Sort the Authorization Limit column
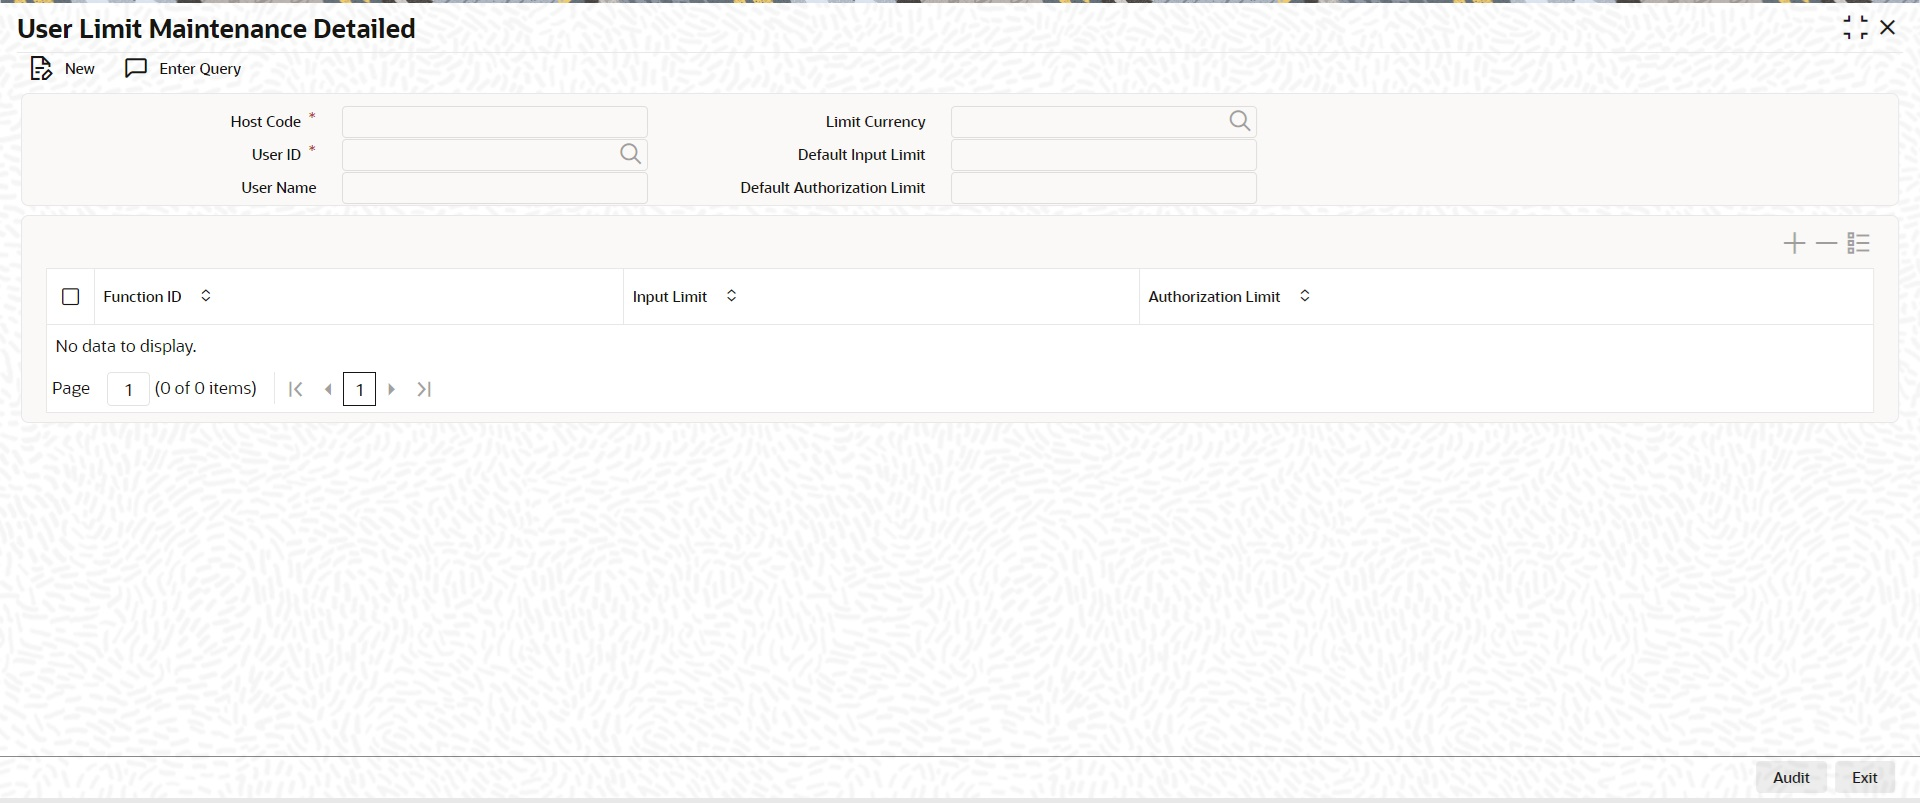Viewport: 1920px width, 803px height. 1304,296
